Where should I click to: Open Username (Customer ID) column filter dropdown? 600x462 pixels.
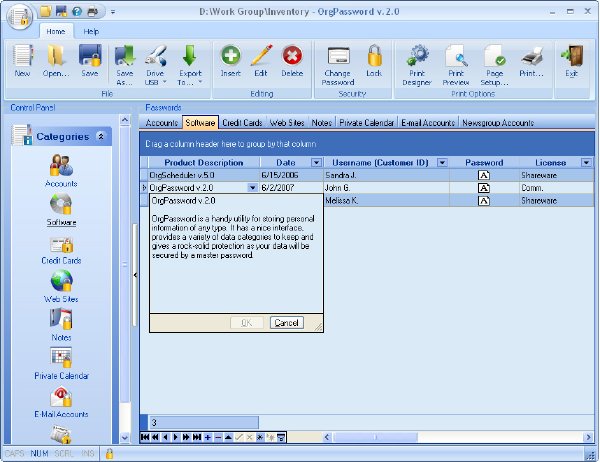442,163
